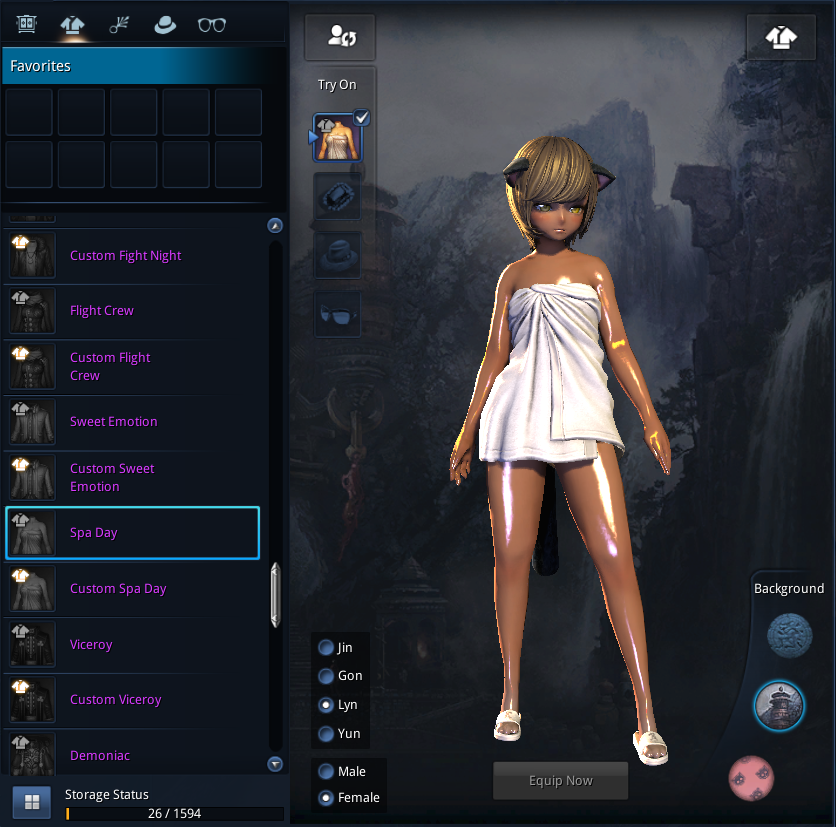Image resolution: width=836 pixels, height=827 pixels.
Task: Select the adornment try-on slot
Action: (337, 197)
